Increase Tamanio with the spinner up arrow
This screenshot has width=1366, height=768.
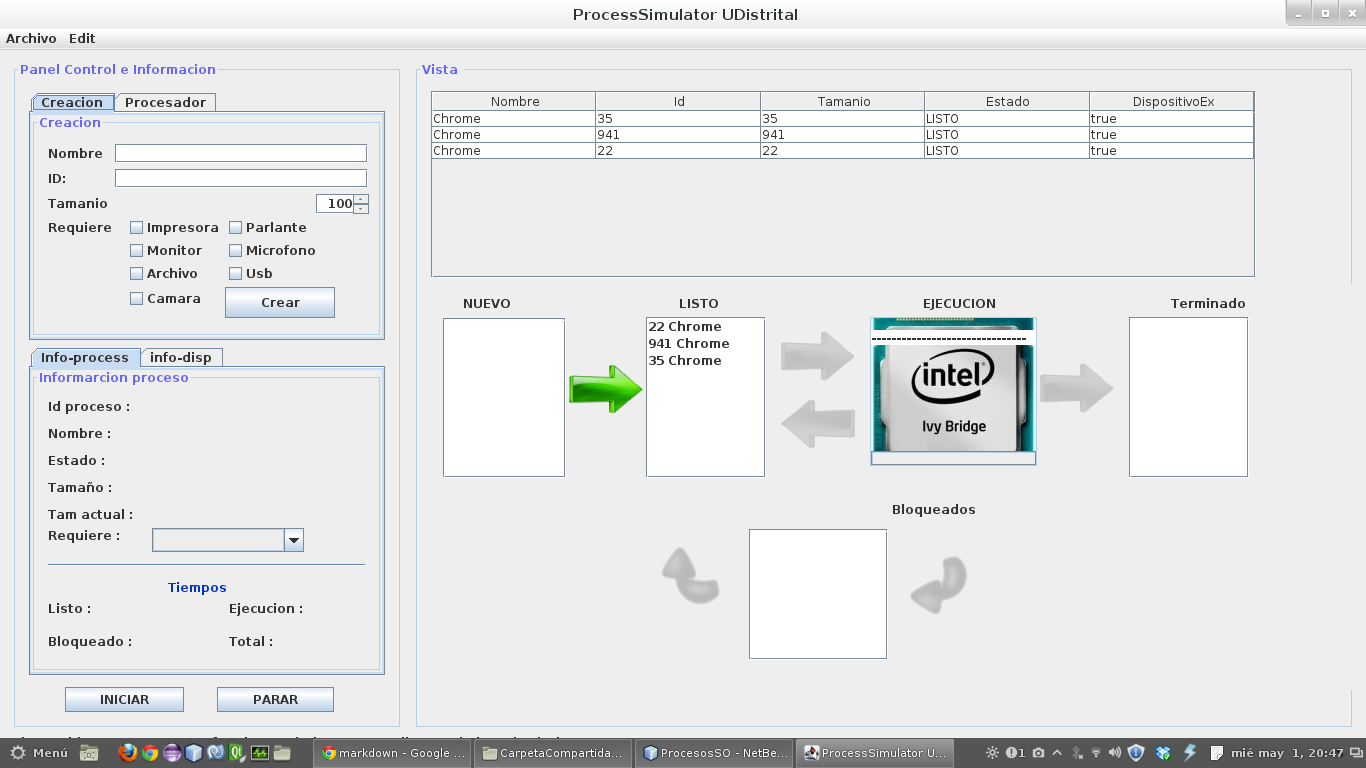coord(361,199)
